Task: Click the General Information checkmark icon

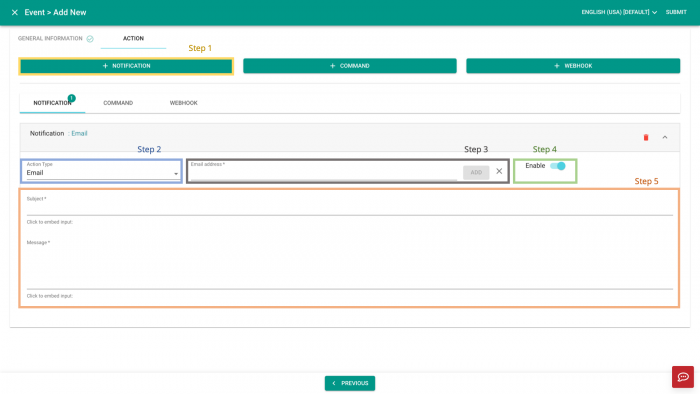Action: 90,39
